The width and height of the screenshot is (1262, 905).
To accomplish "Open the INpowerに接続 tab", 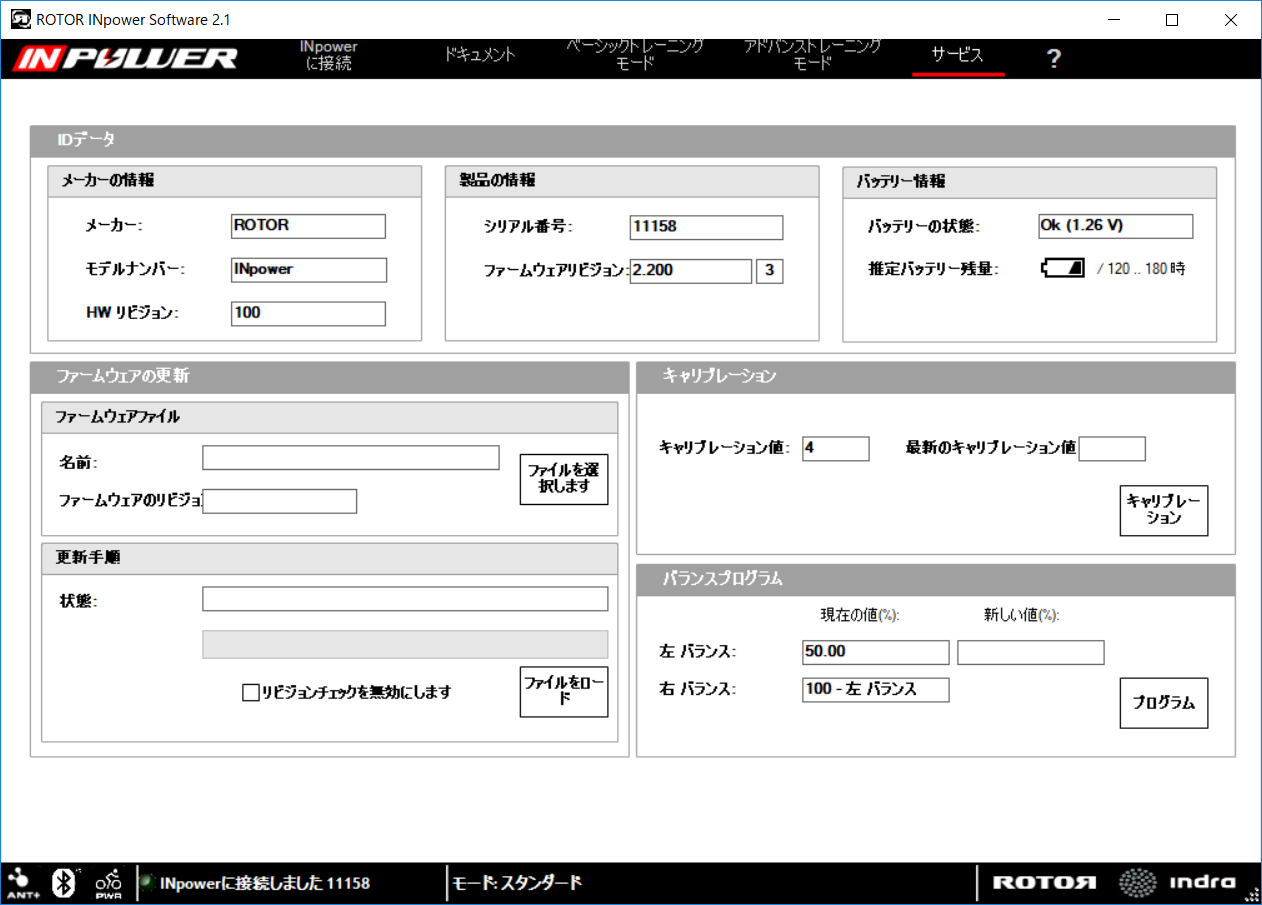I will [x=328, y=55].
